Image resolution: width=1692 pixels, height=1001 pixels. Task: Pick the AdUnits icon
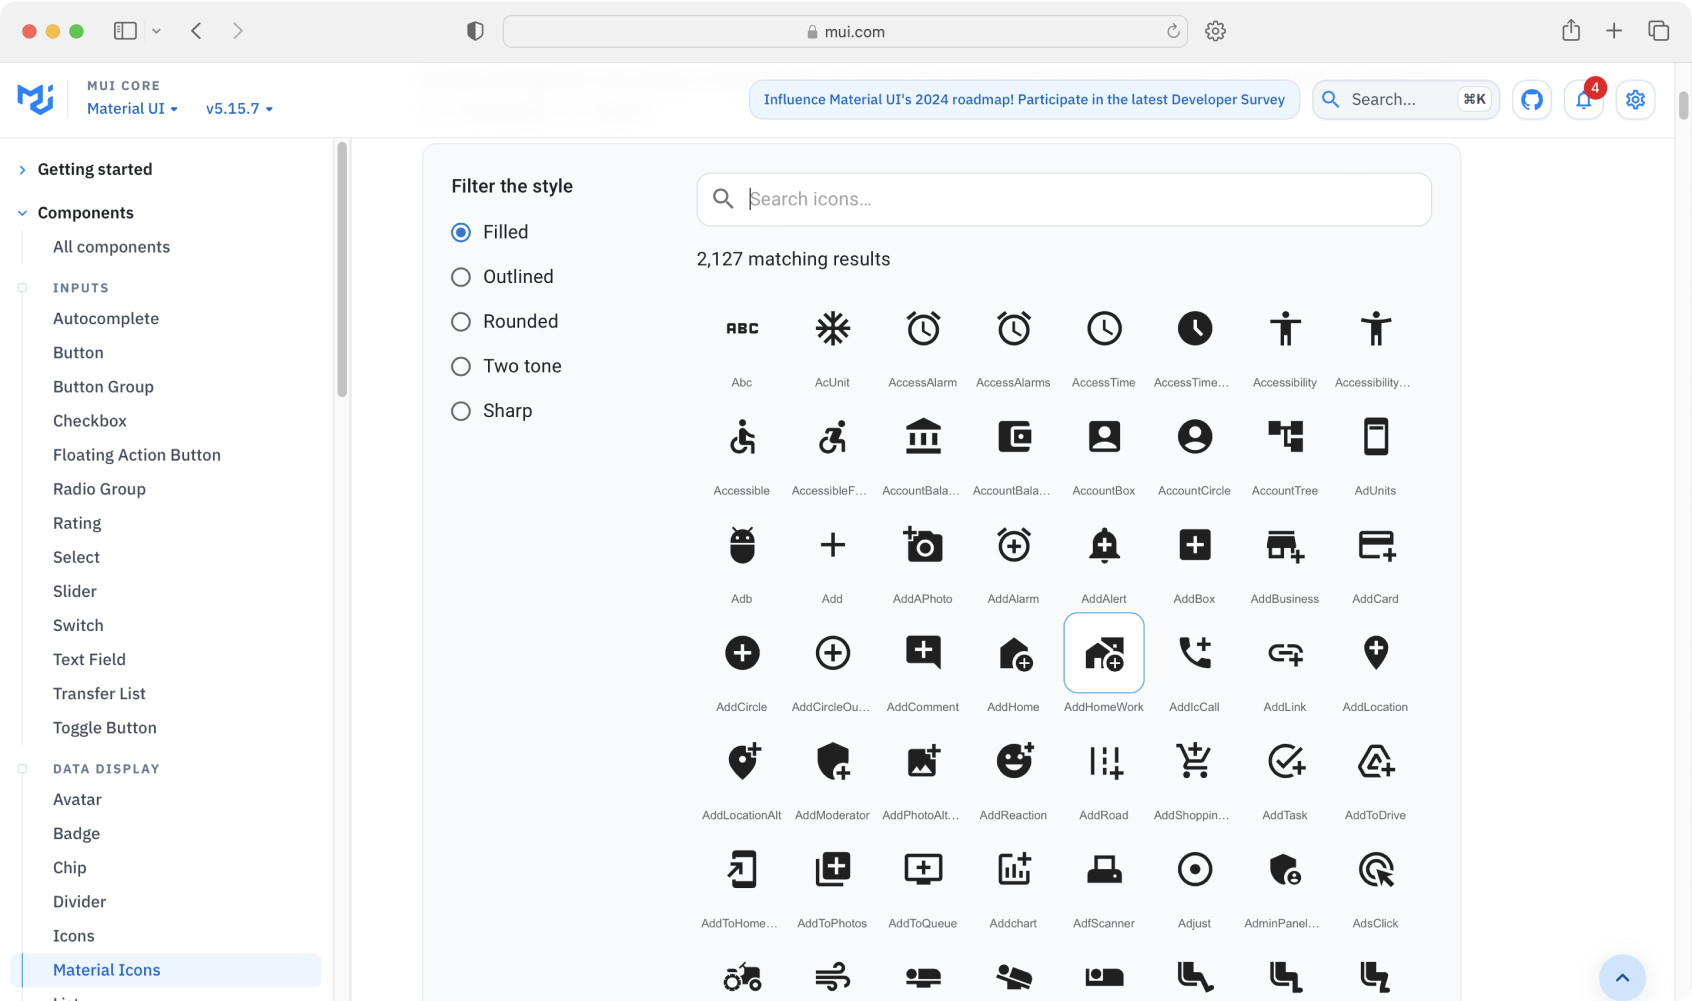1376,437
